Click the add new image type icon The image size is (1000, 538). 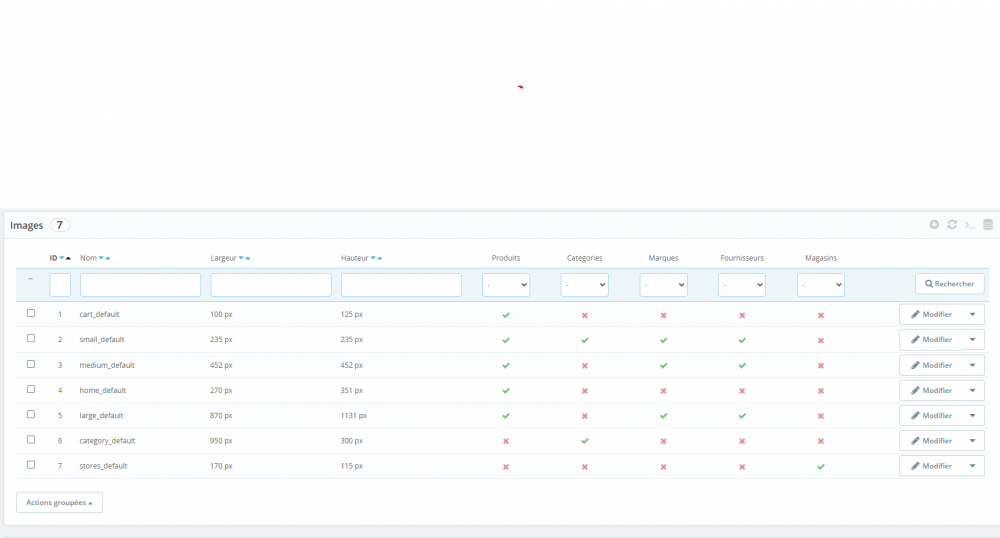click(934, 224)
